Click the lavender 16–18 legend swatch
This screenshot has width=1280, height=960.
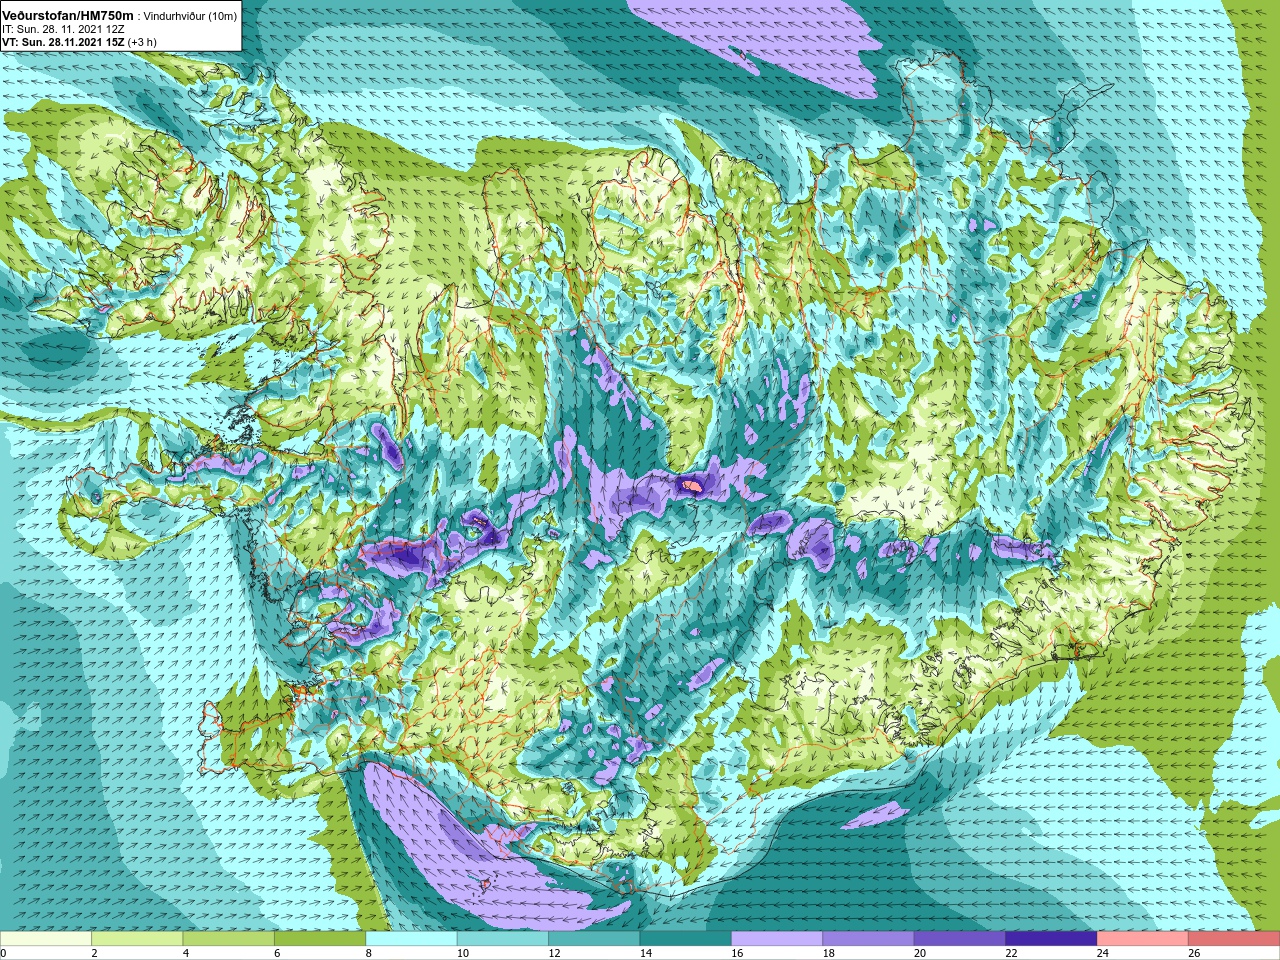[778, 939]
